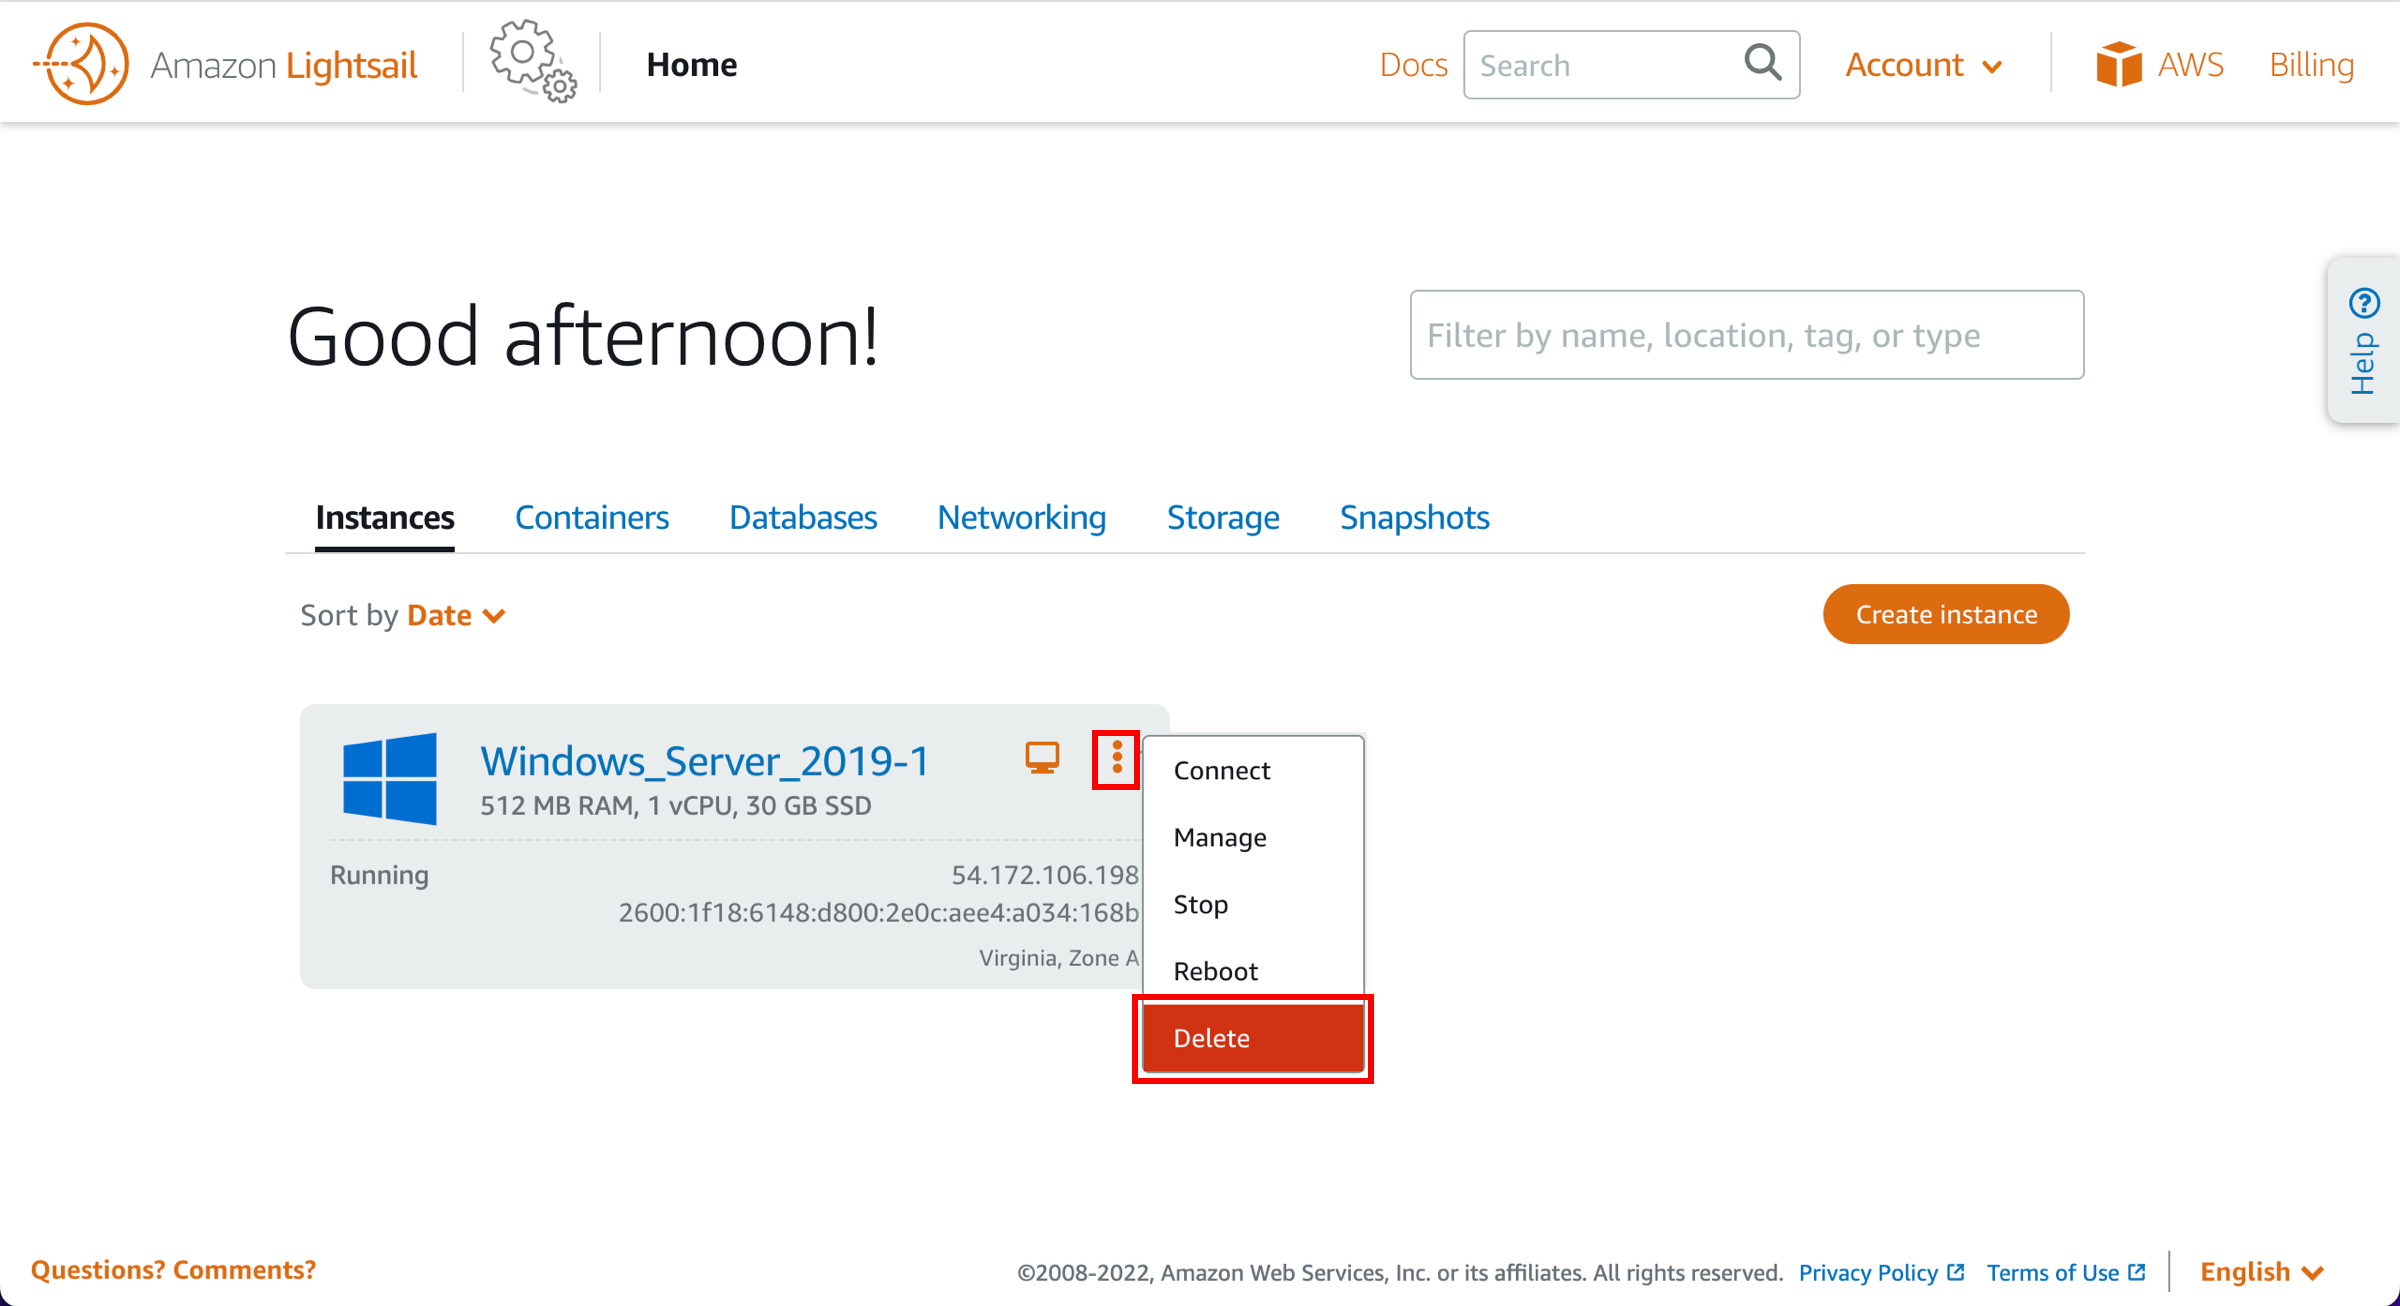Select Stop in the instance menu

pyautogui.click(x=1253, y=905)
